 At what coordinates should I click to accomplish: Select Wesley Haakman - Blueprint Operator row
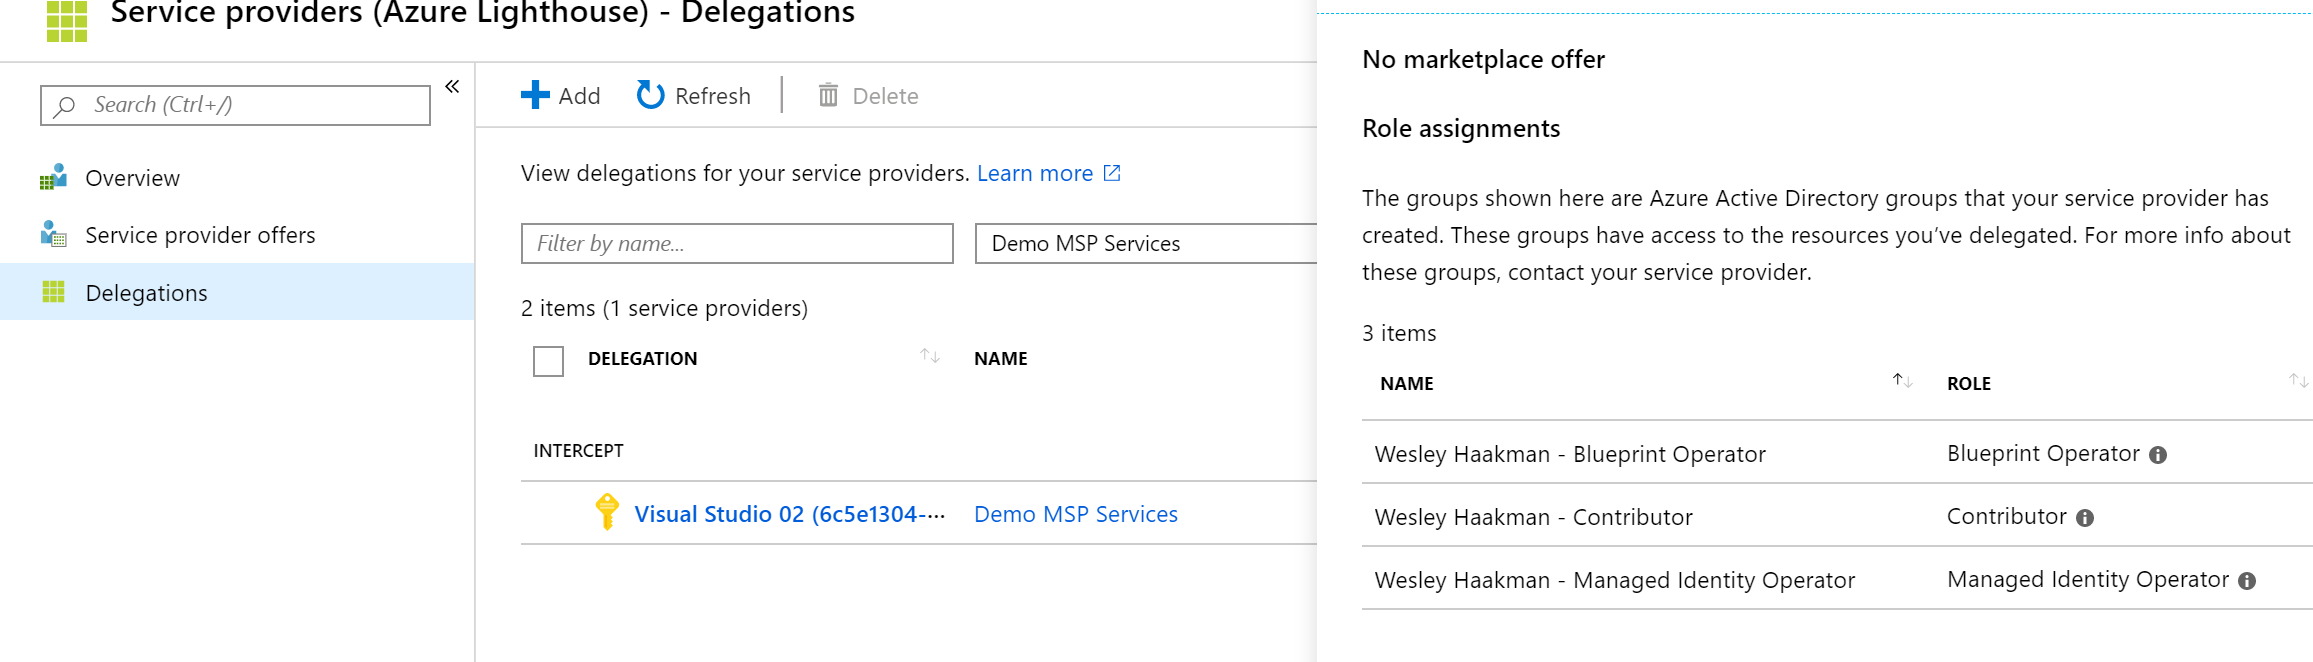tap(1837, 453)
